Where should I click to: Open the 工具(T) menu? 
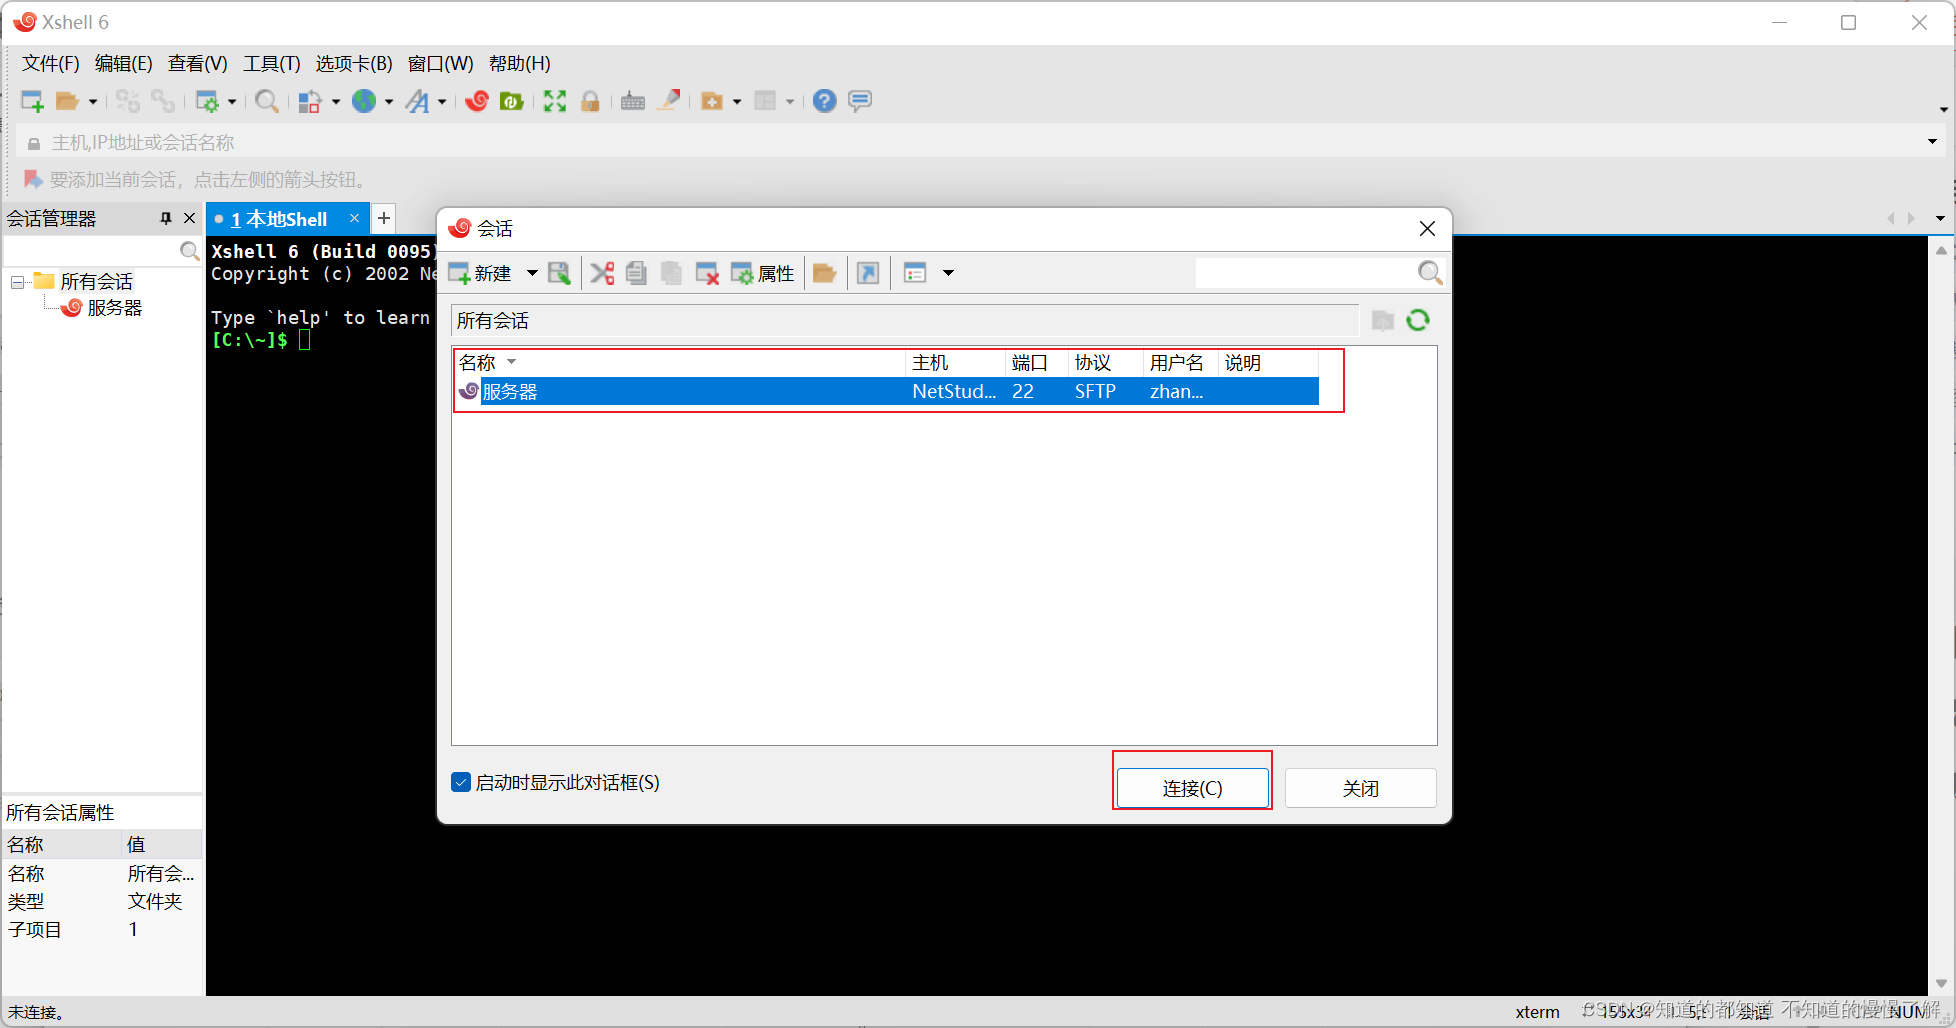click(x=272, y=64)
